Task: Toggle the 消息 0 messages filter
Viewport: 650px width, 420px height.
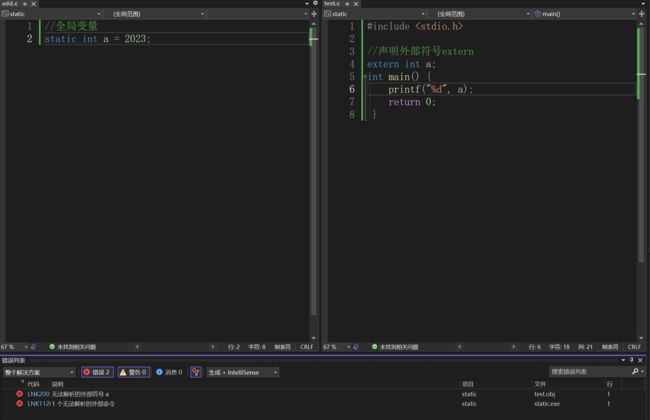Action: (169, 372)
